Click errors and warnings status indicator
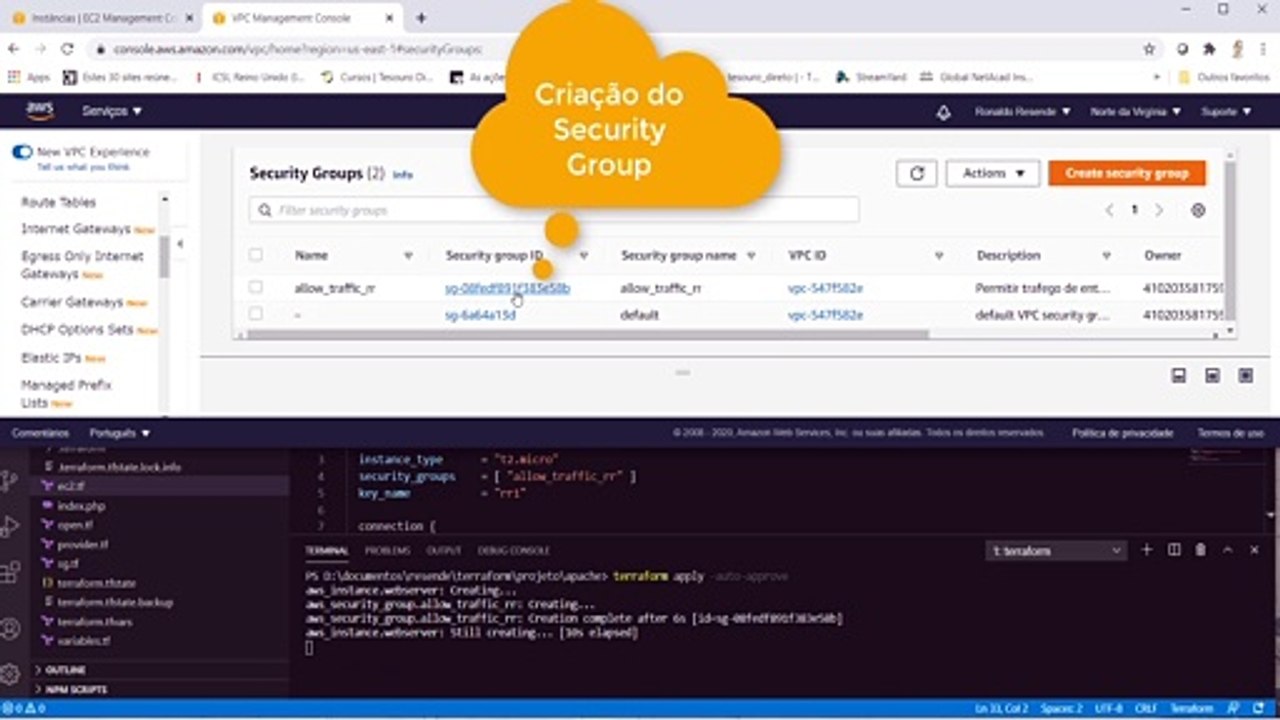1280x720 pixels. 22,708
